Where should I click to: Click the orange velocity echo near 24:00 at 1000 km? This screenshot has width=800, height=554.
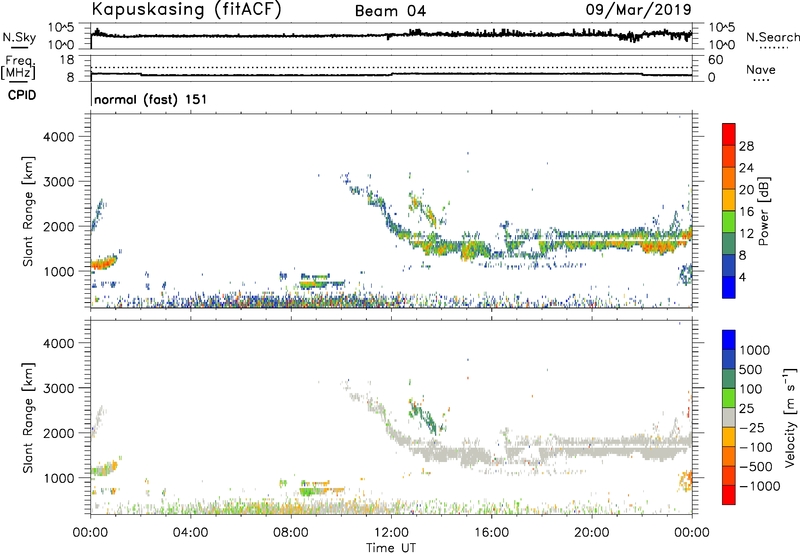pyautogui.click(x=686, y=481)
